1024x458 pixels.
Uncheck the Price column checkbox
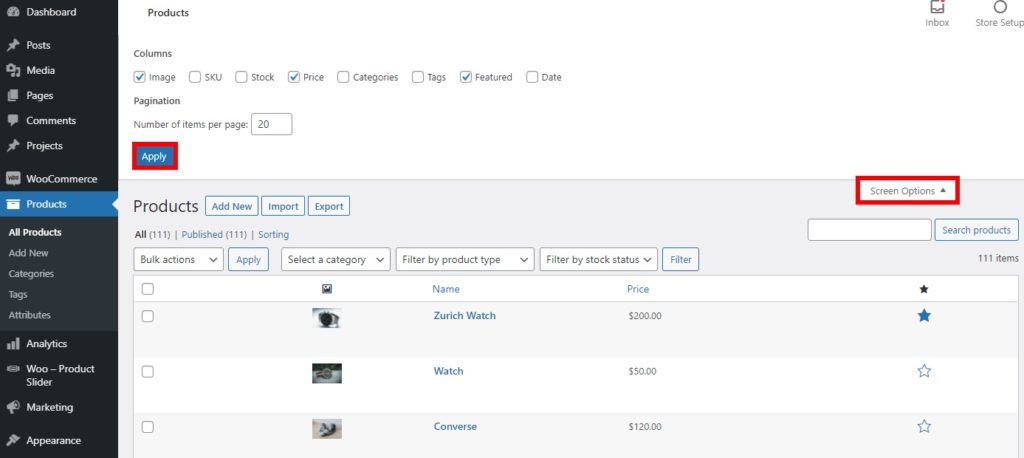pyautogui.click(x=294, y=77)
